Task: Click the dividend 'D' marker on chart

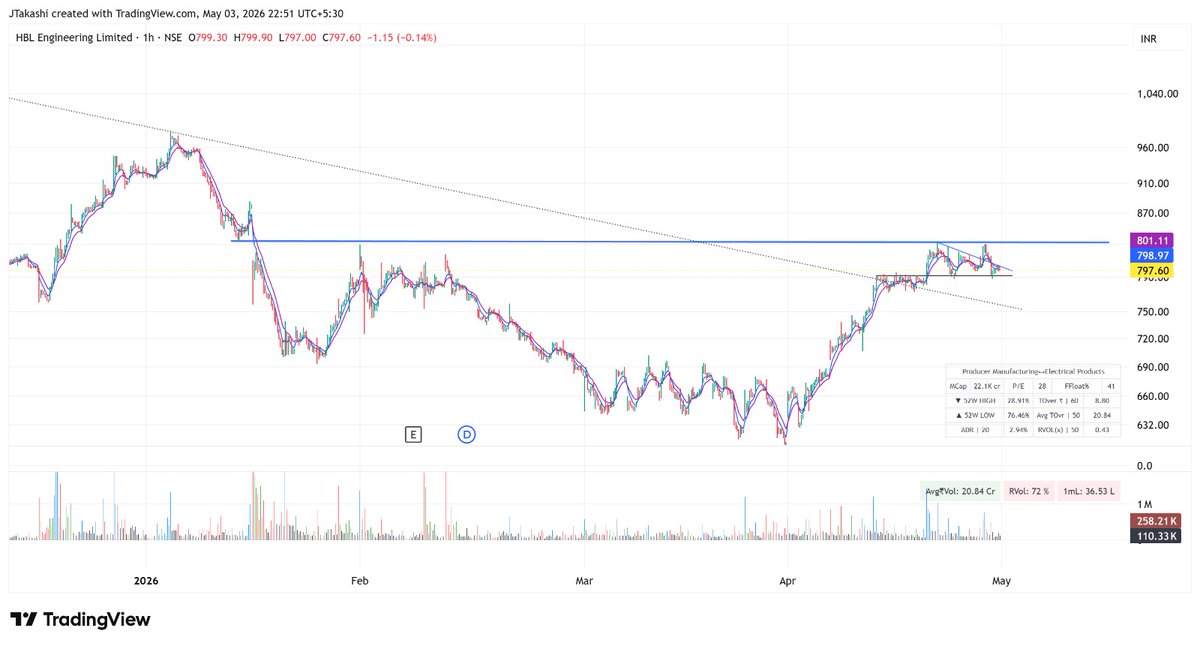Action: click(467, 434)
